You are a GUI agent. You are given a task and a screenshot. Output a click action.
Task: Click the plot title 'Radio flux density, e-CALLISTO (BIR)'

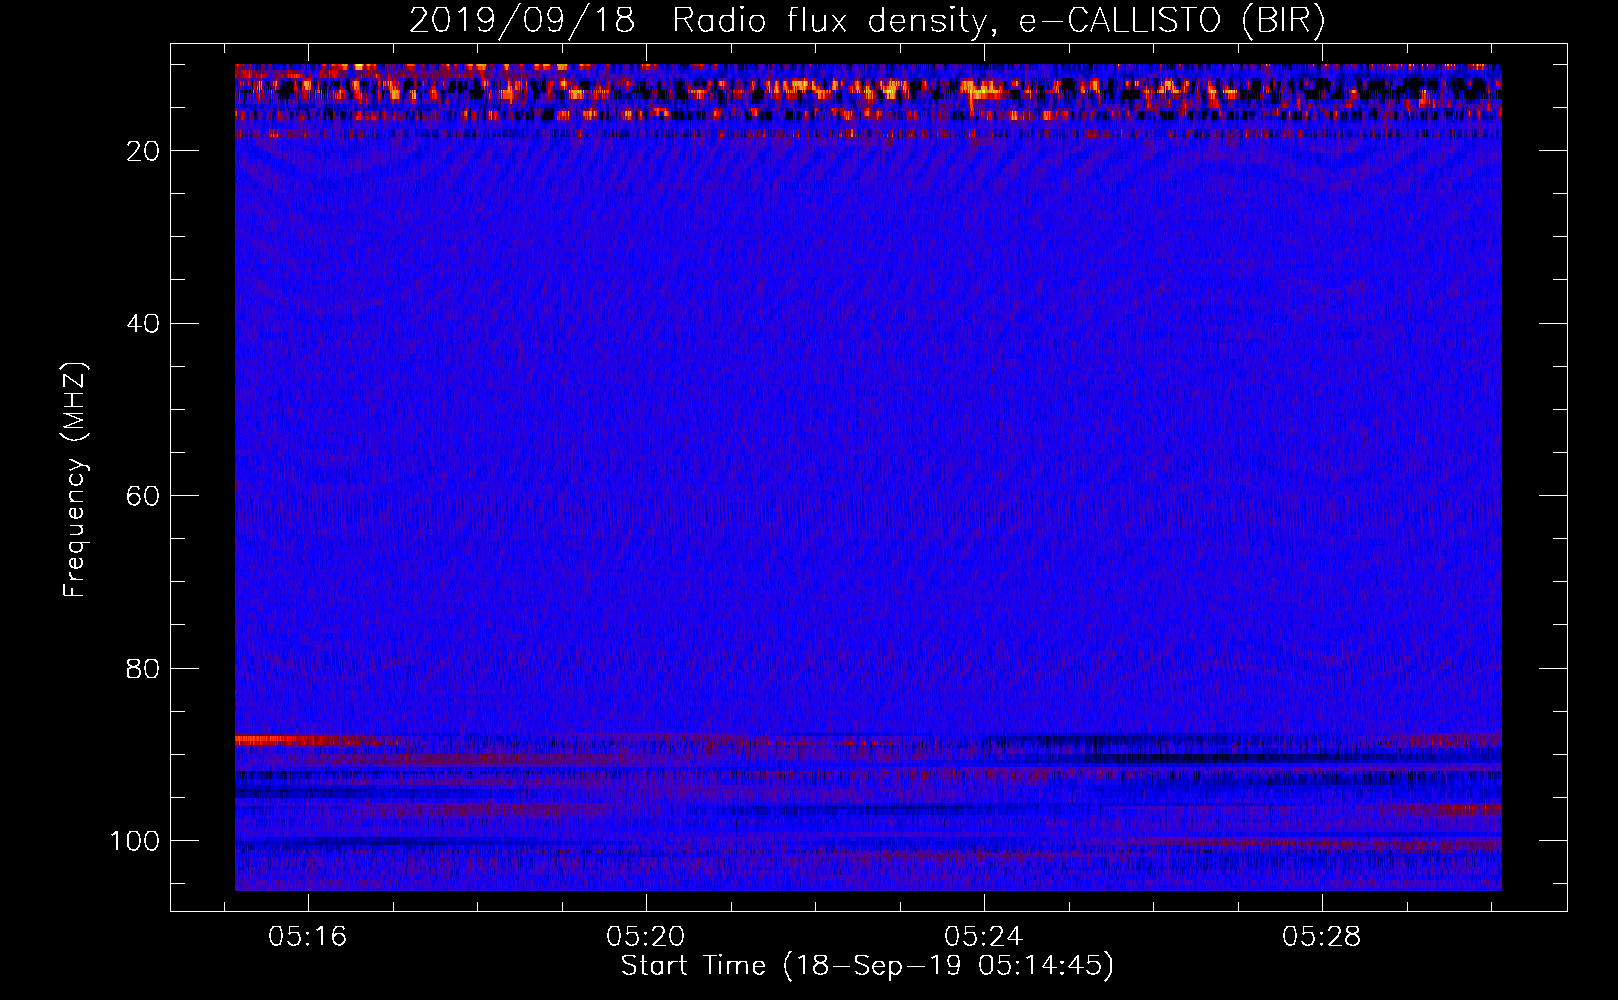998,21
